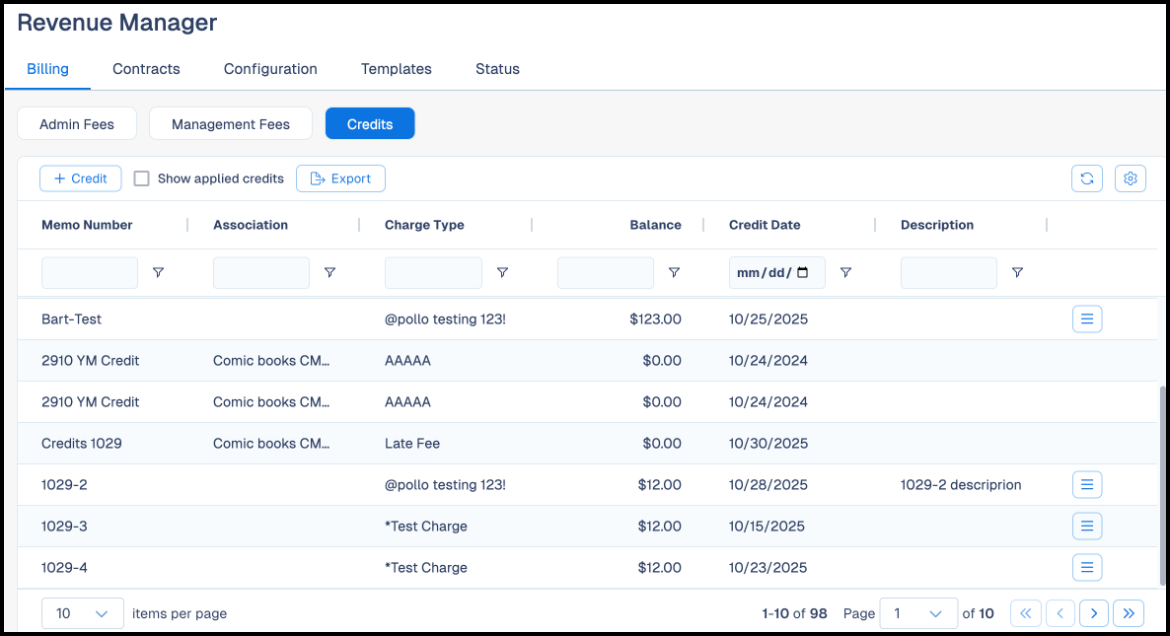
Task: Select the Management Fees button
Action: pos(231,124)
